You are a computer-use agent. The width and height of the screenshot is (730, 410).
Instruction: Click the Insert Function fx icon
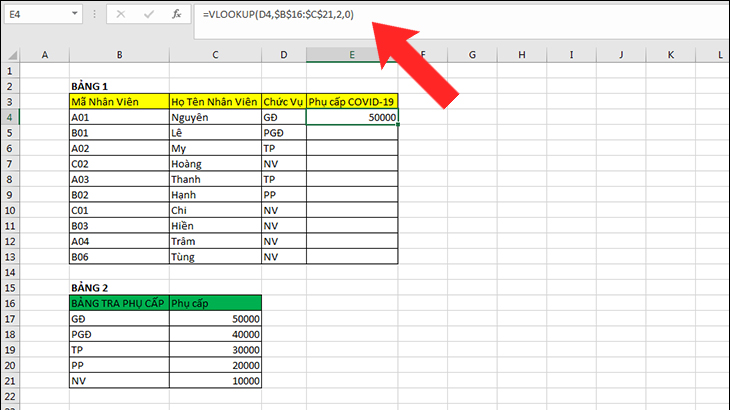[x=176, y=16]
